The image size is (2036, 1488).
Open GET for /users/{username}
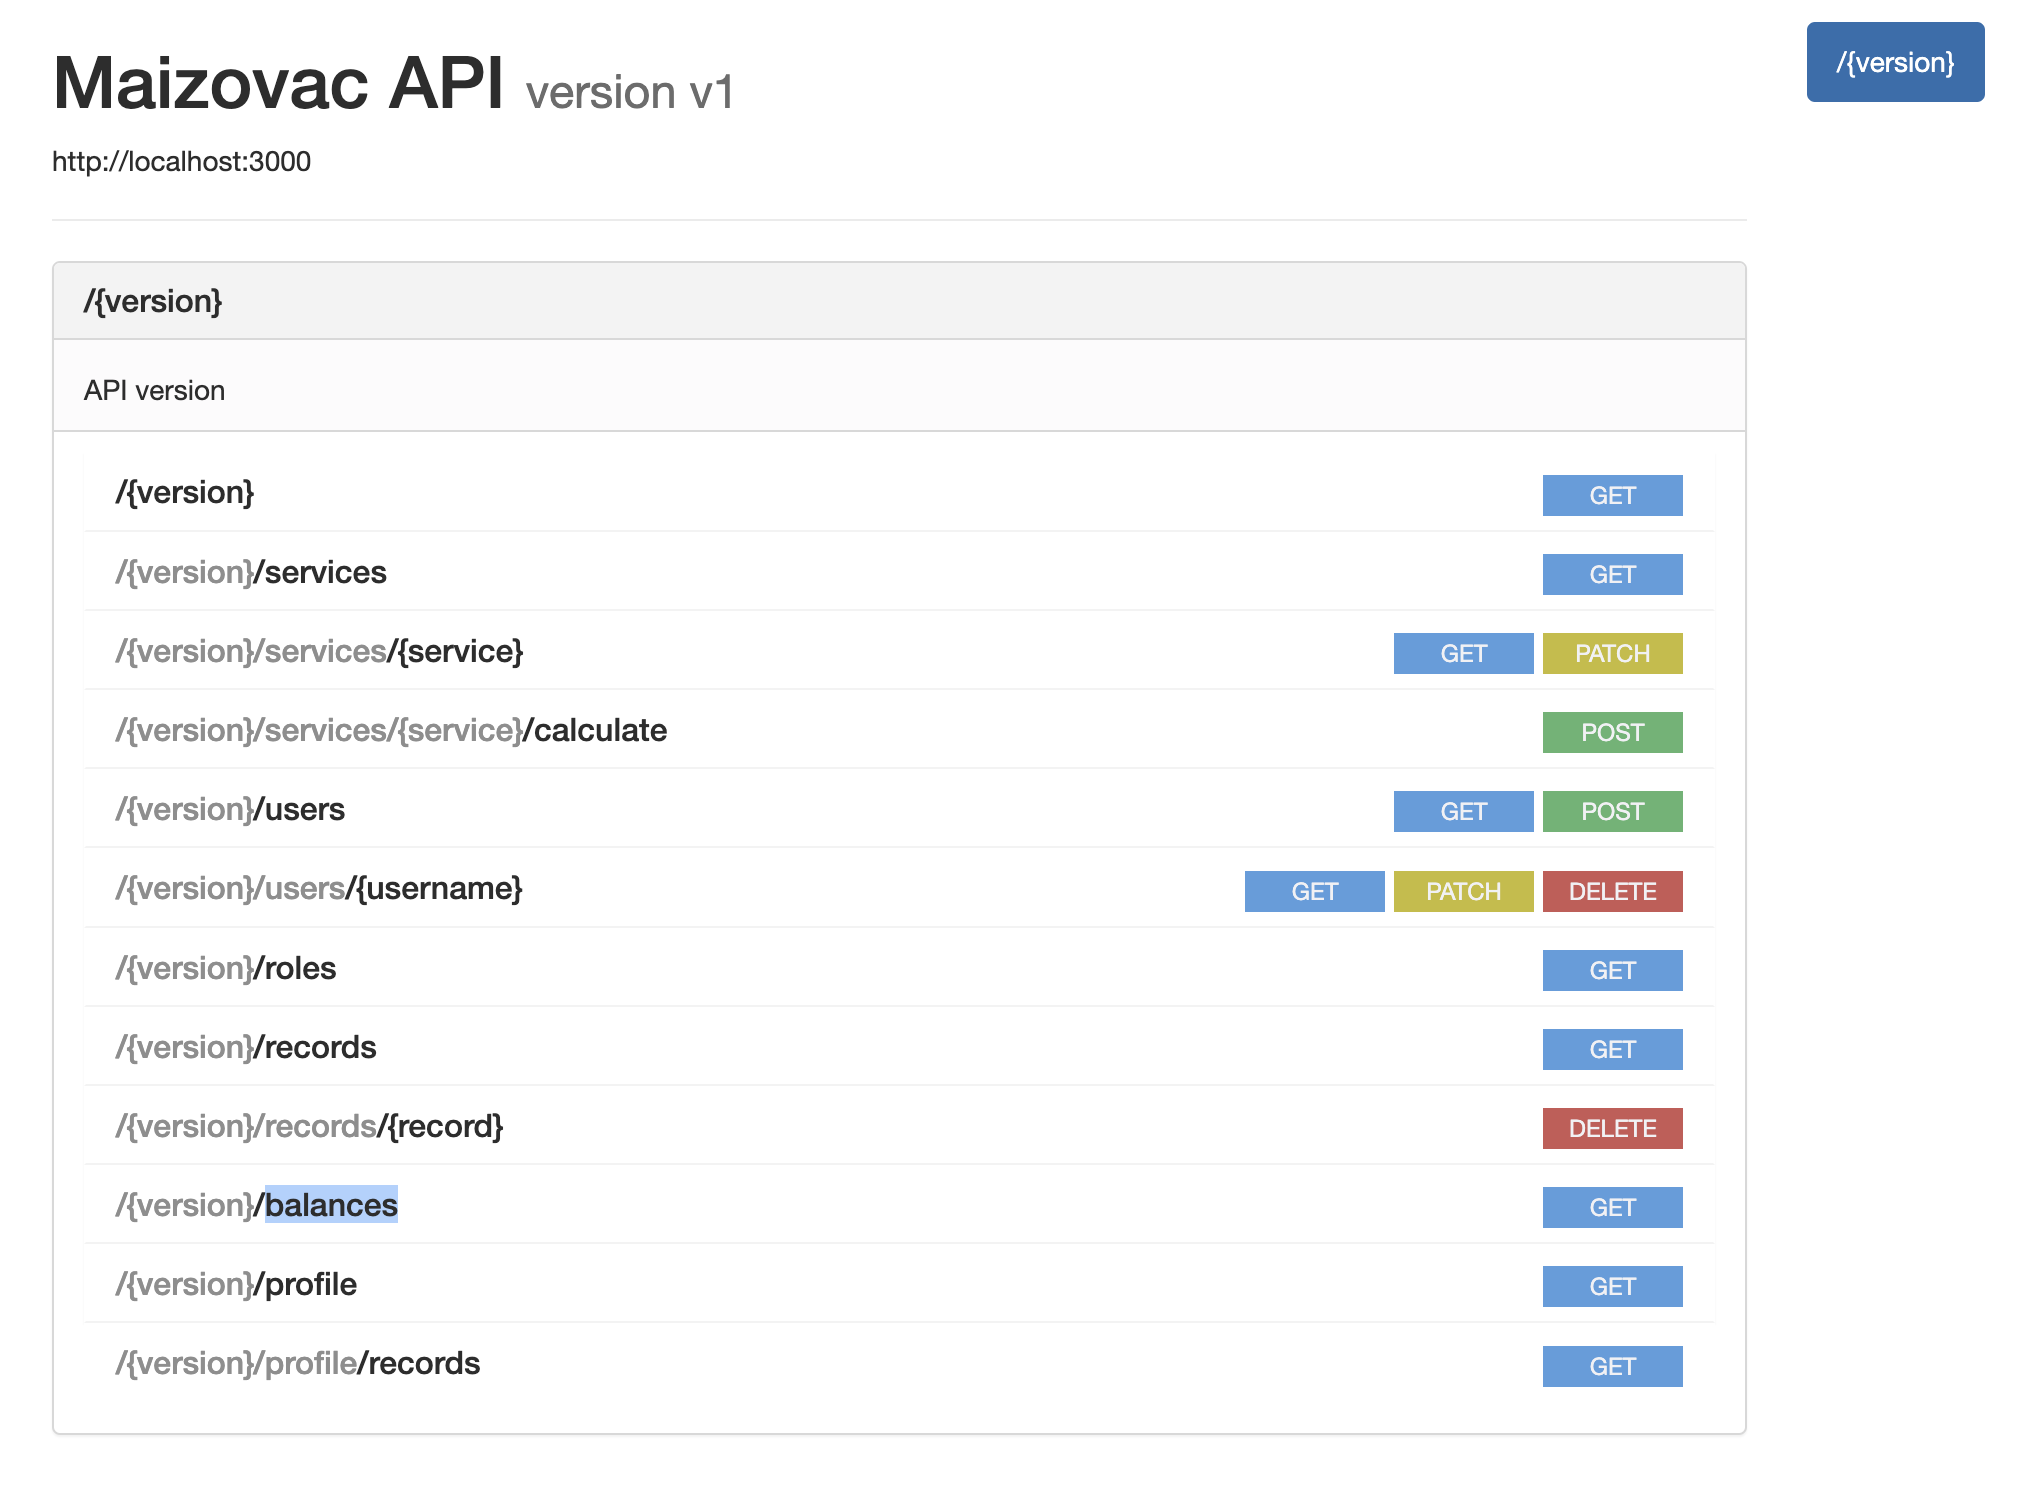pos(1313,891)
